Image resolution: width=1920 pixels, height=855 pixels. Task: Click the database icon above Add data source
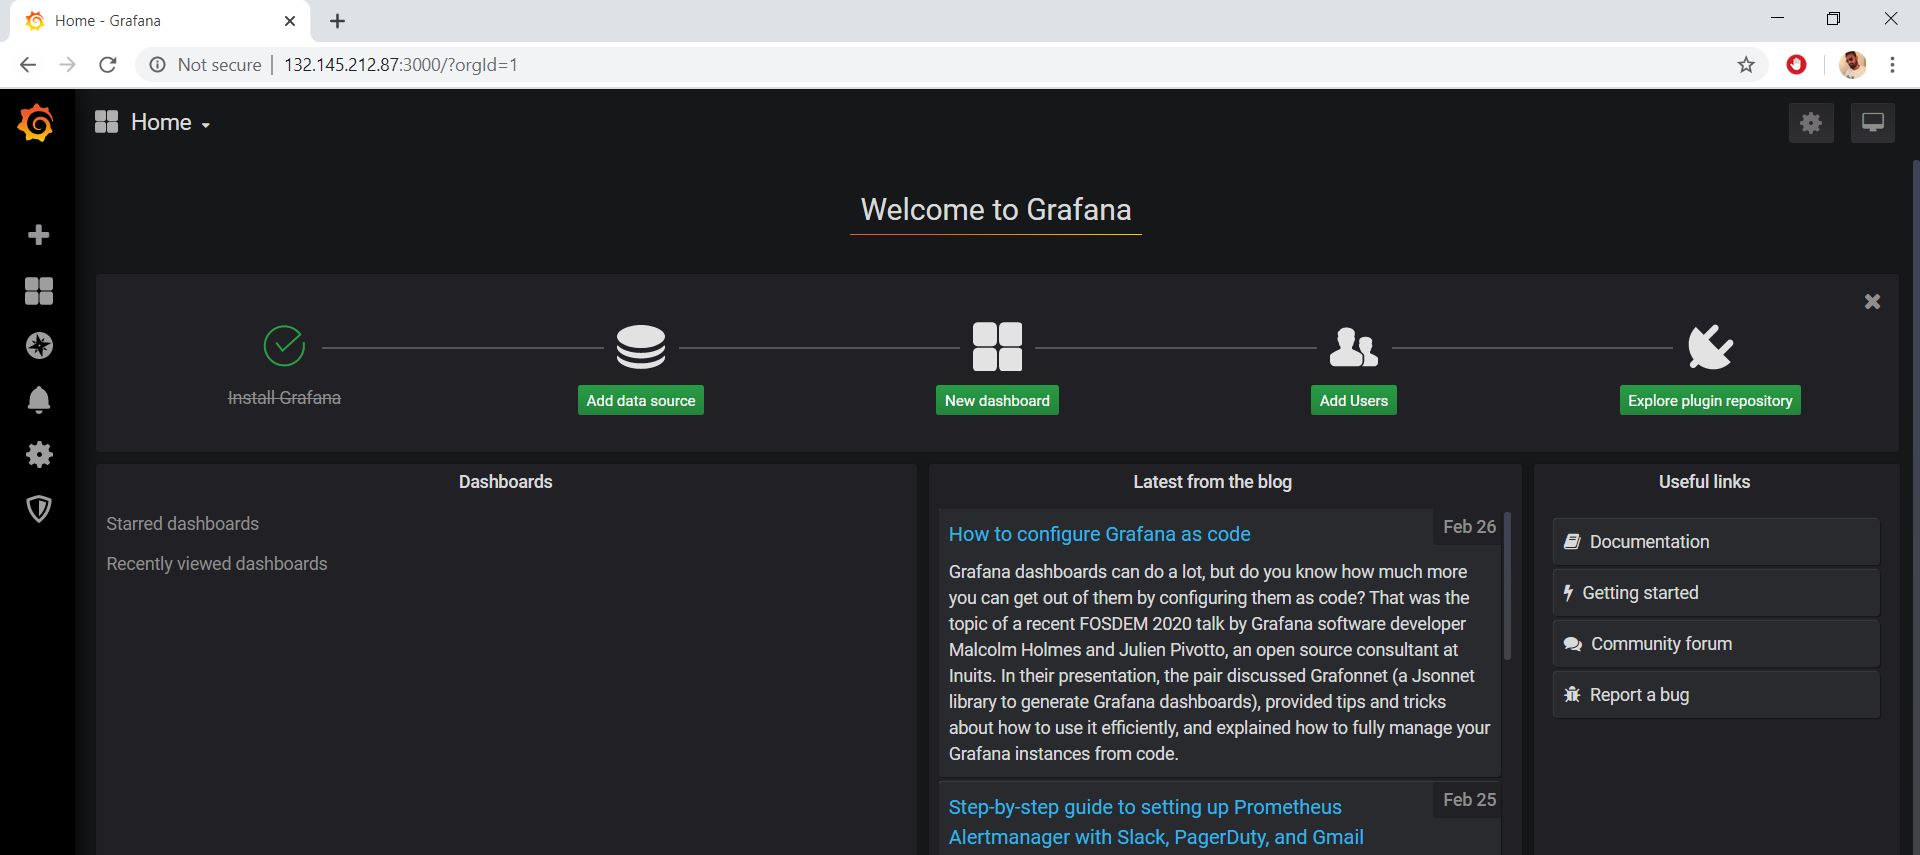pyautogui.click(x=641, y=347)
